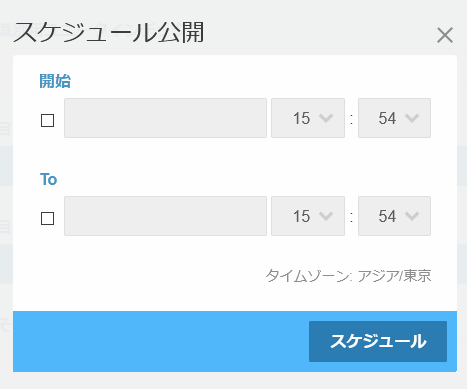The height and width of the screenshot is (389, 467).
Task: Open the 開始 minute dropdown showing 54
Action: pyautogui.click(x=394, y=118)
